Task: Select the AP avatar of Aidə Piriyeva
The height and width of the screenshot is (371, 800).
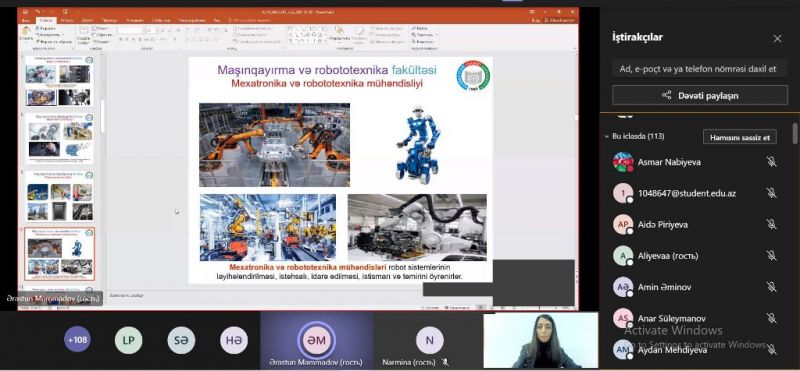Action: (x=623, y=225)
